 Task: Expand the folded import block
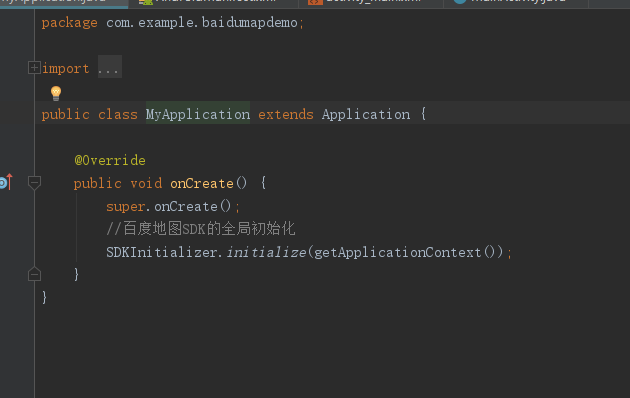[x=34, y=68]
